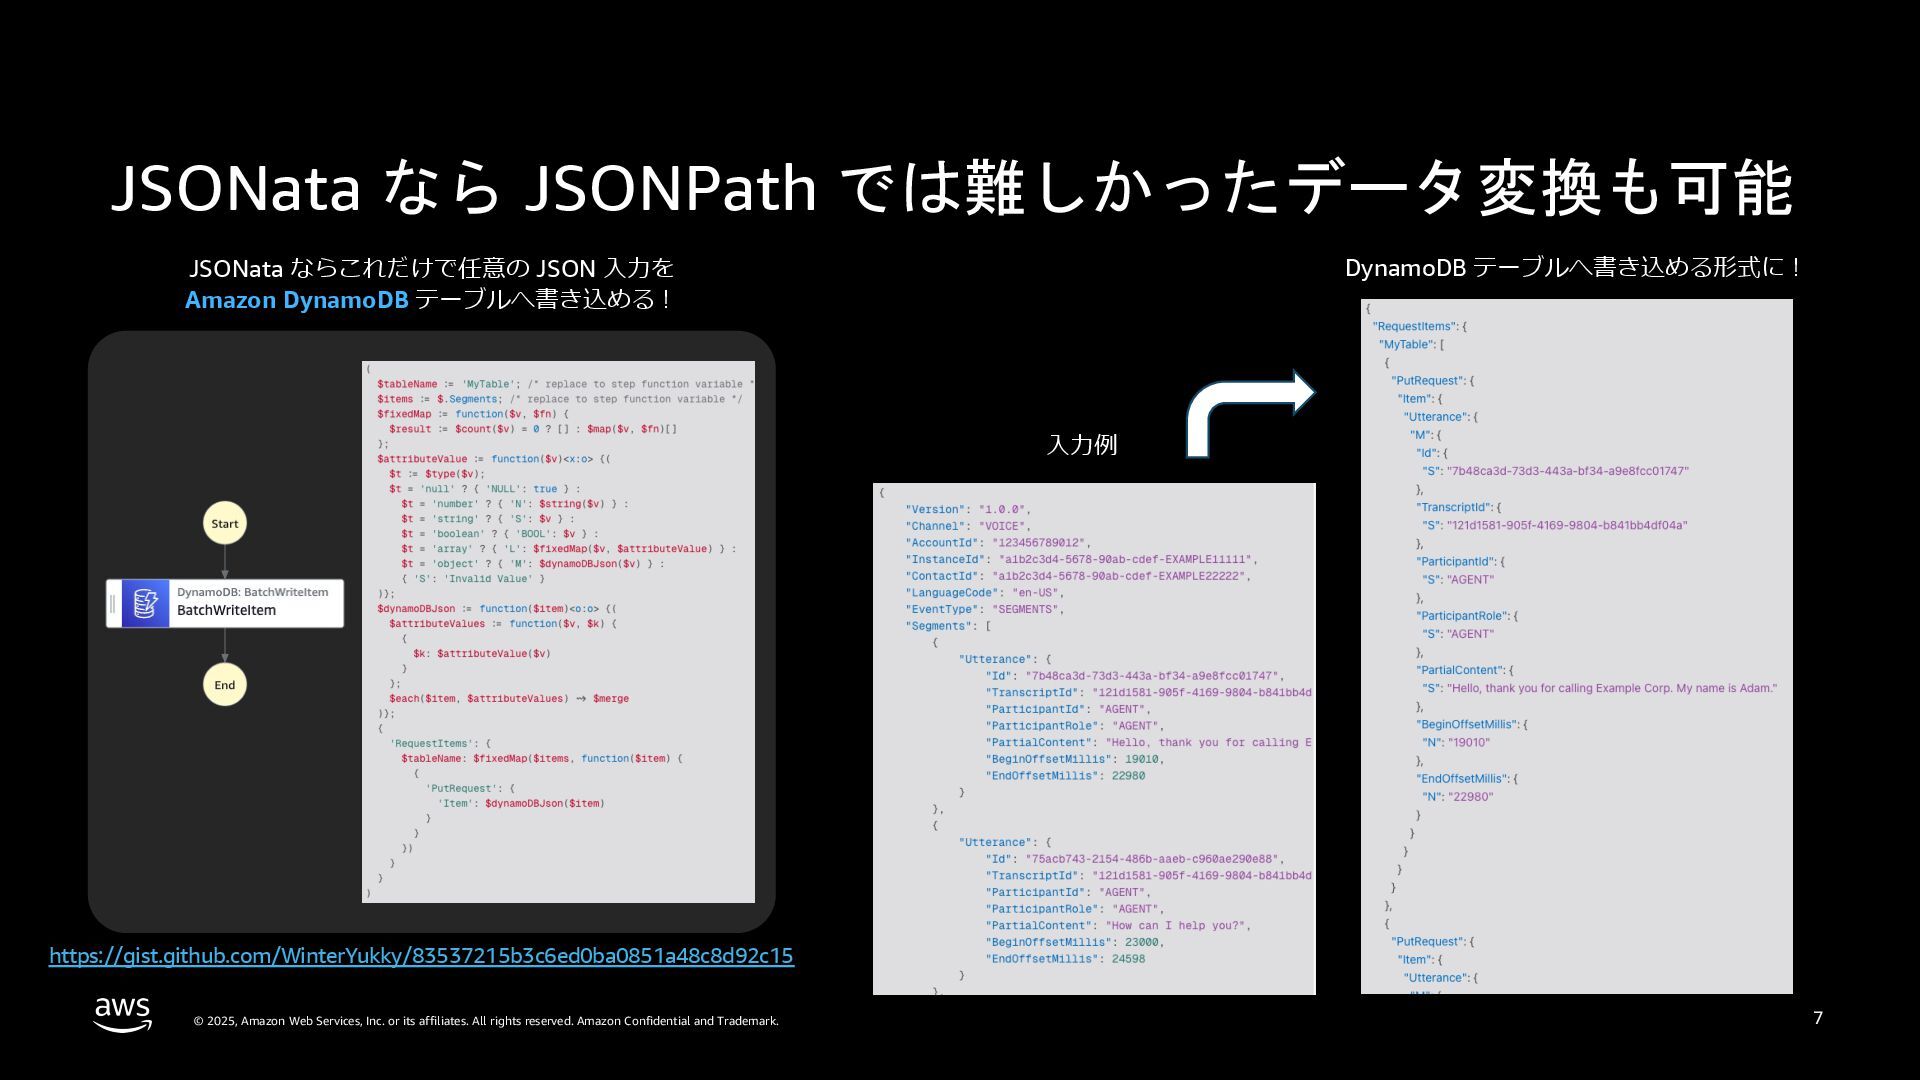This screenshot has width=1920, height=1080.
Task: Select the Start node in the workflow
Action: point(225,523)
